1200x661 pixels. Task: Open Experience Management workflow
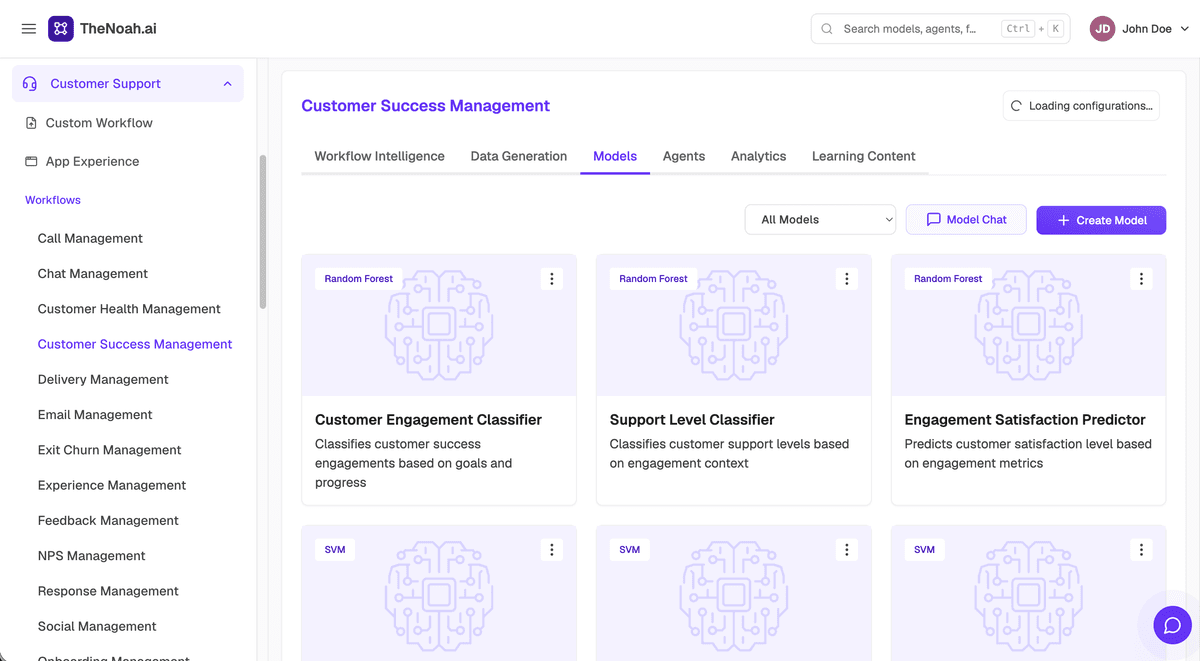coord(112,485)
